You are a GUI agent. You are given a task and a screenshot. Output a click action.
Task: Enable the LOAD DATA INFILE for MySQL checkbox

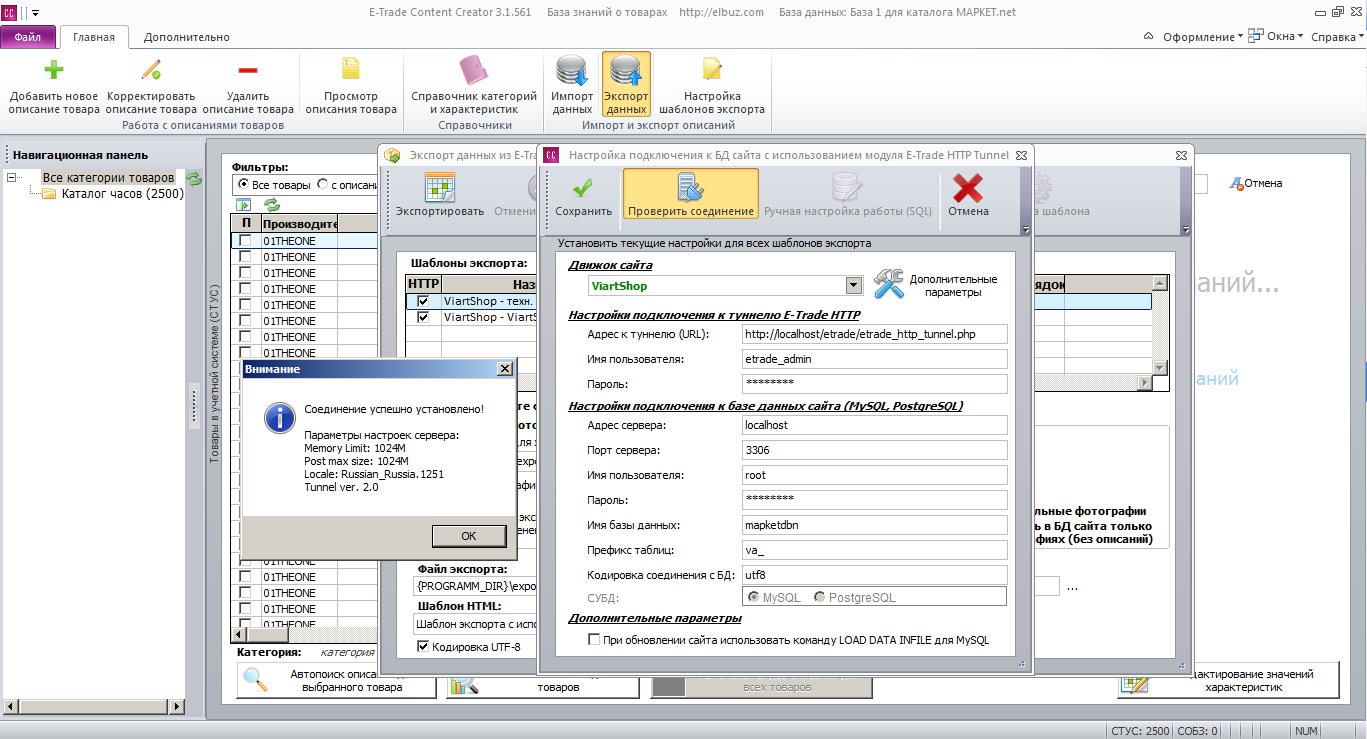point(594,640)
